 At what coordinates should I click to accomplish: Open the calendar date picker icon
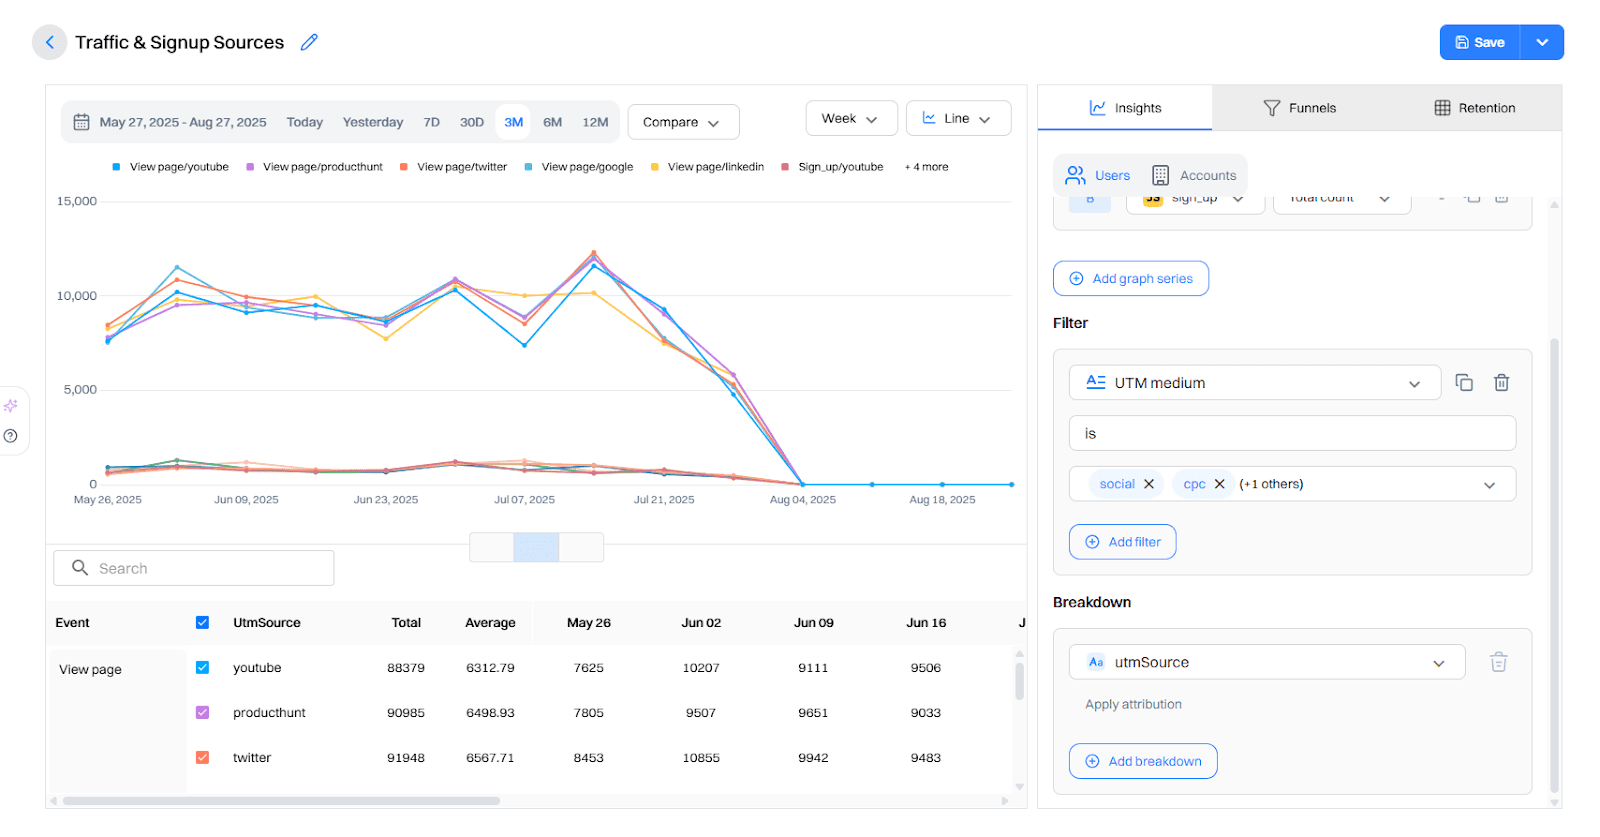[x=82, y=122]
